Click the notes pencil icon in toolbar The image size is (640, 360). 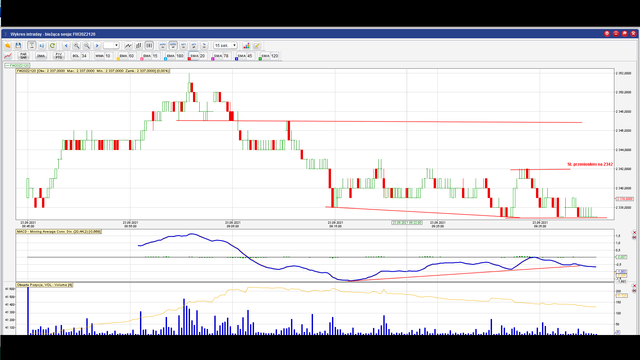click(257, 45)
